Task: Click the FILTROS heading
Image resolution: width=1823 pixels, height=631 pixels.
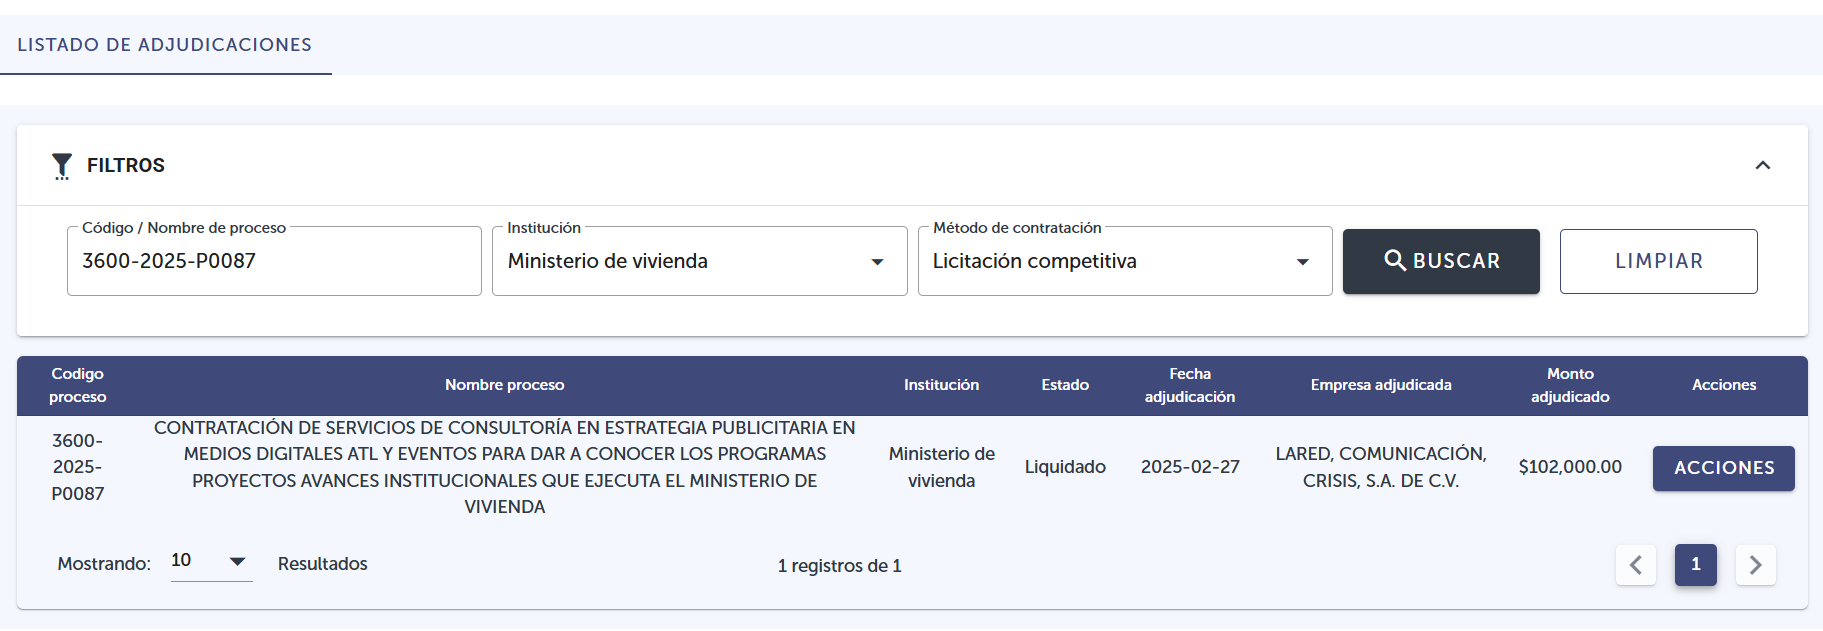Action: [126, 166]
